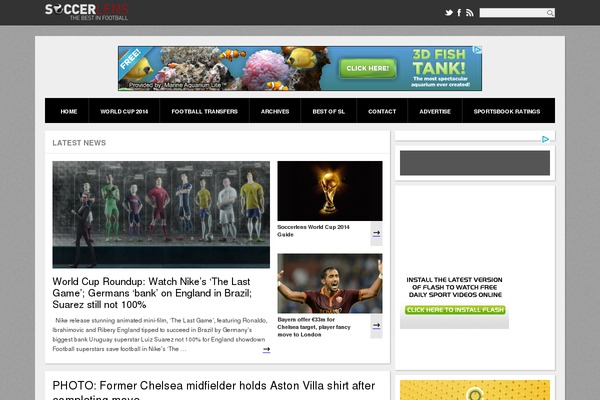Open the Sportsbook Ratings menu item
Image resolution: width=600 pixels, height=400 pixels.
tap(507, 111)
